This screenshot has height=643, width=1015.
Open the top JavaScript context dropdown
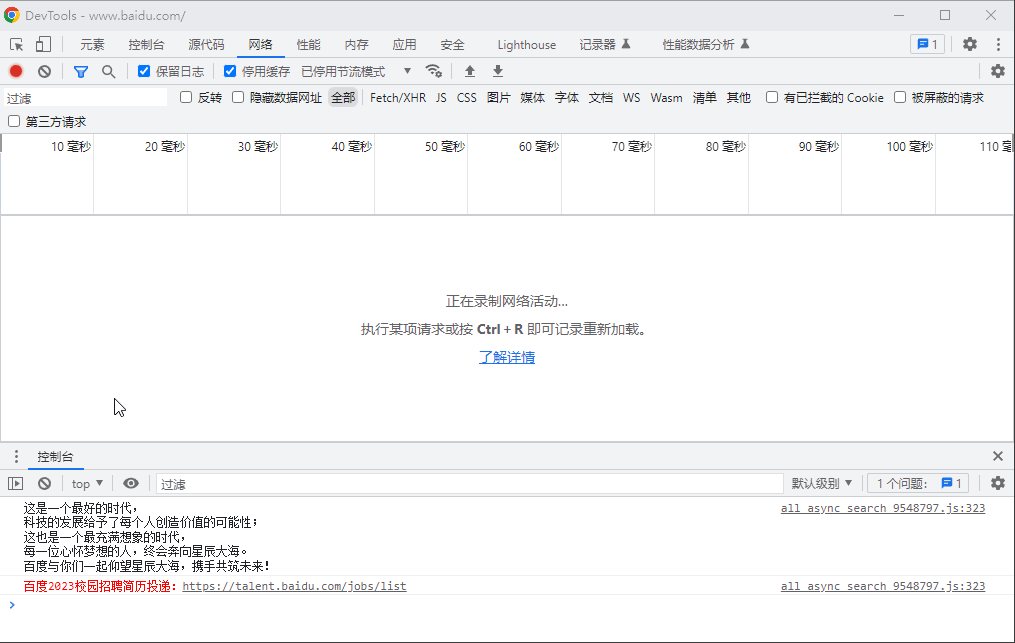tap(87, 484)
